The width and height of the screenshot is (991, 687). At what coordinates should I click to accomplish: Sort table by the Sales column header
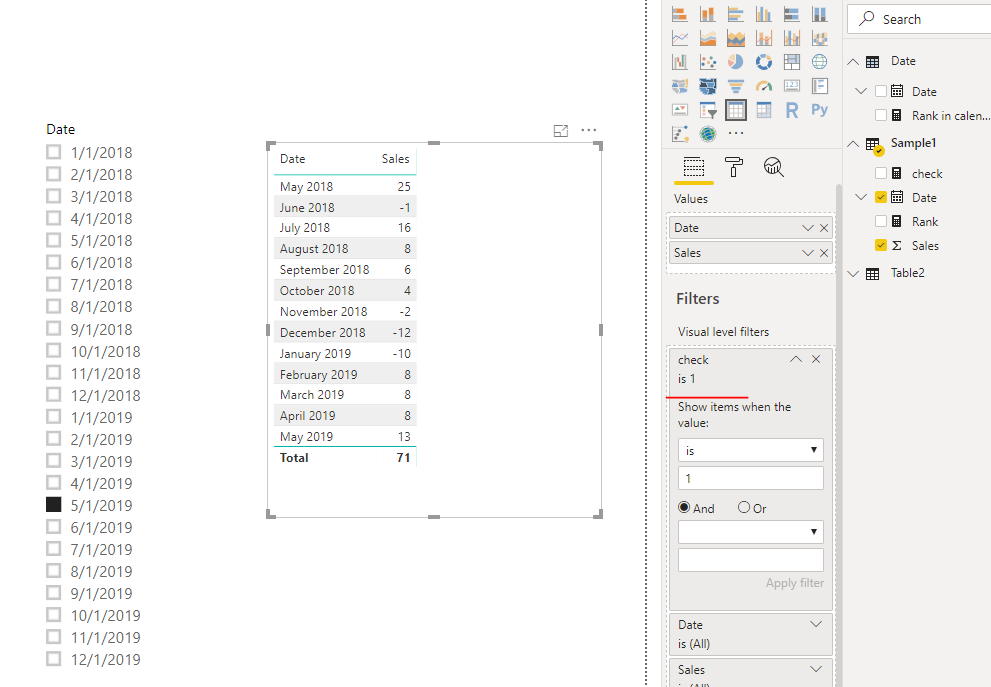click(x=395, y=159)
